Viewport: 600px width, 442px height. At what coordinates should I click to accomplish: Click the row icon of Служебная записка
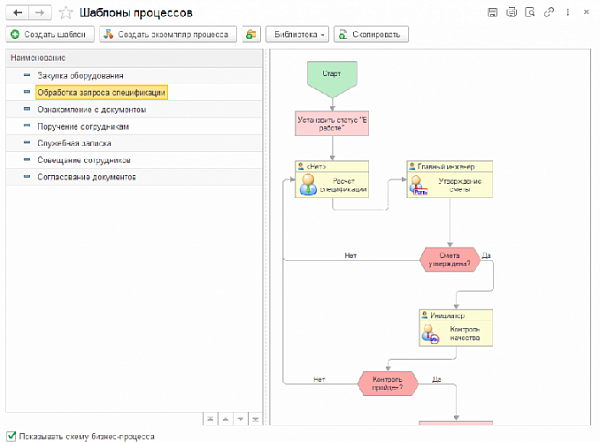point(27,143)
